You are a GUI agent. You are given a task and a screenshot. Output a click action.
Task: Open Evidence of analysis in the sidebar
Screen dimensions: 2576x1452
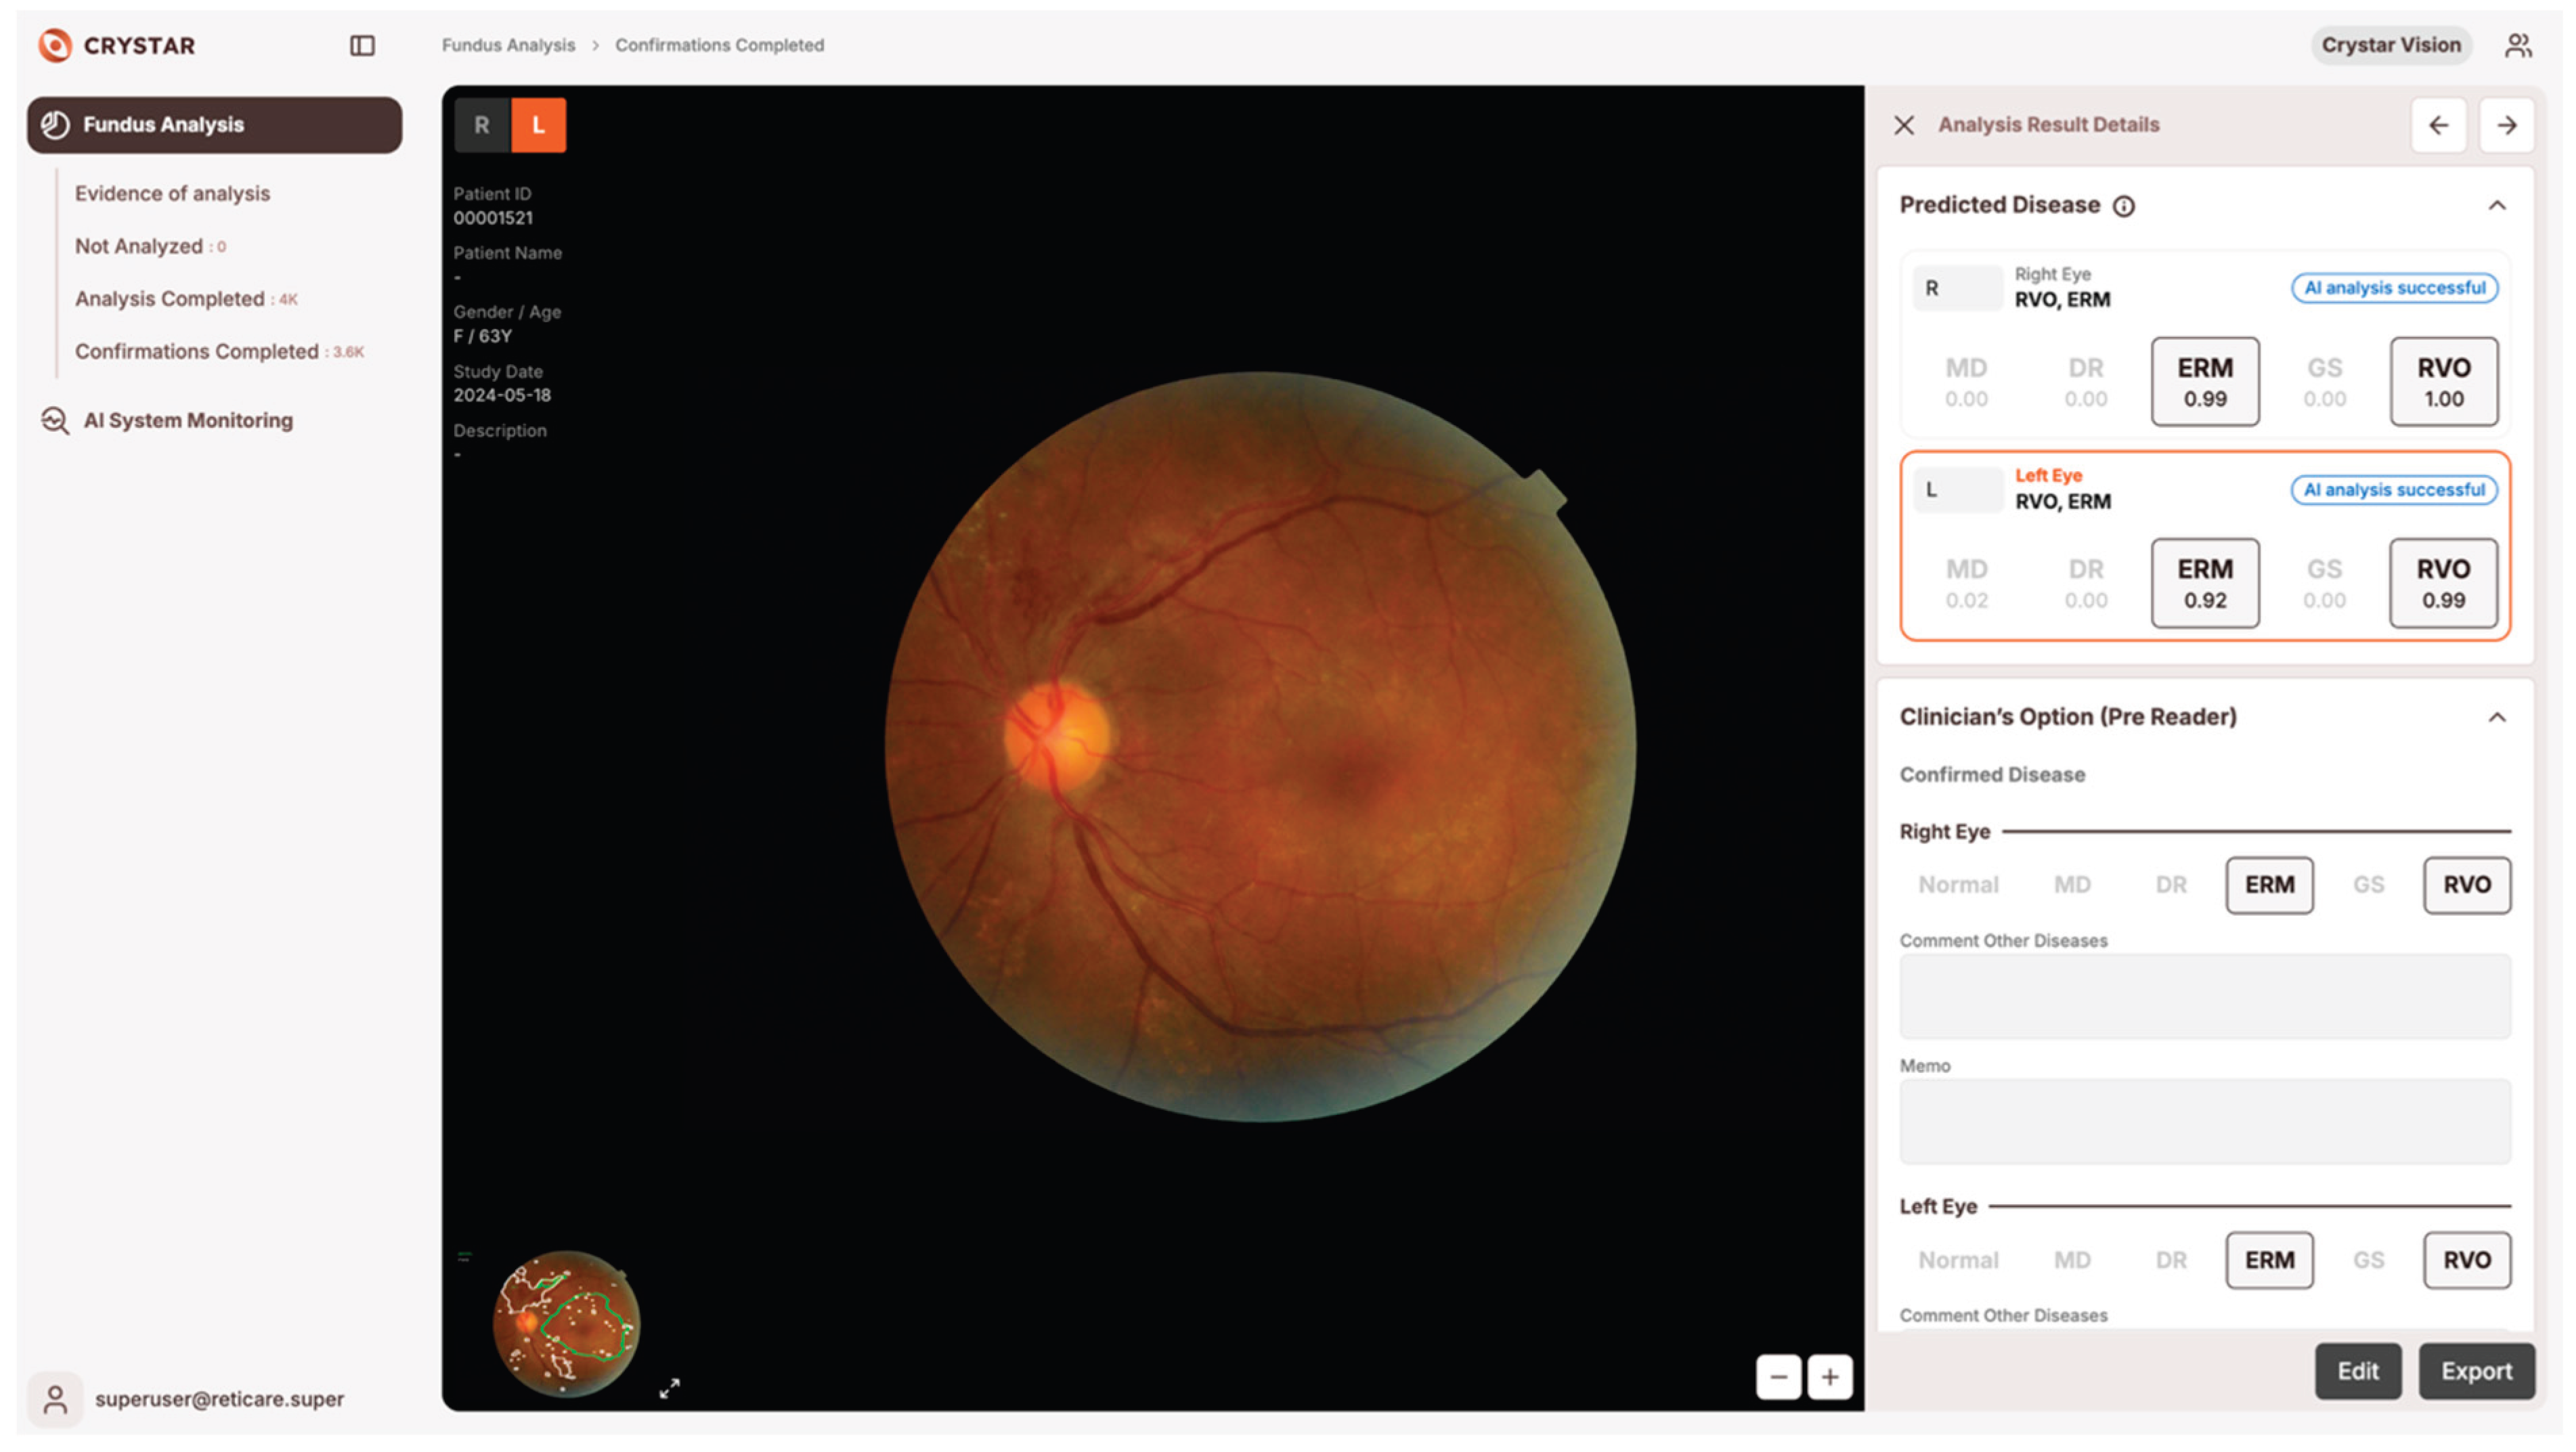[172, 193]
